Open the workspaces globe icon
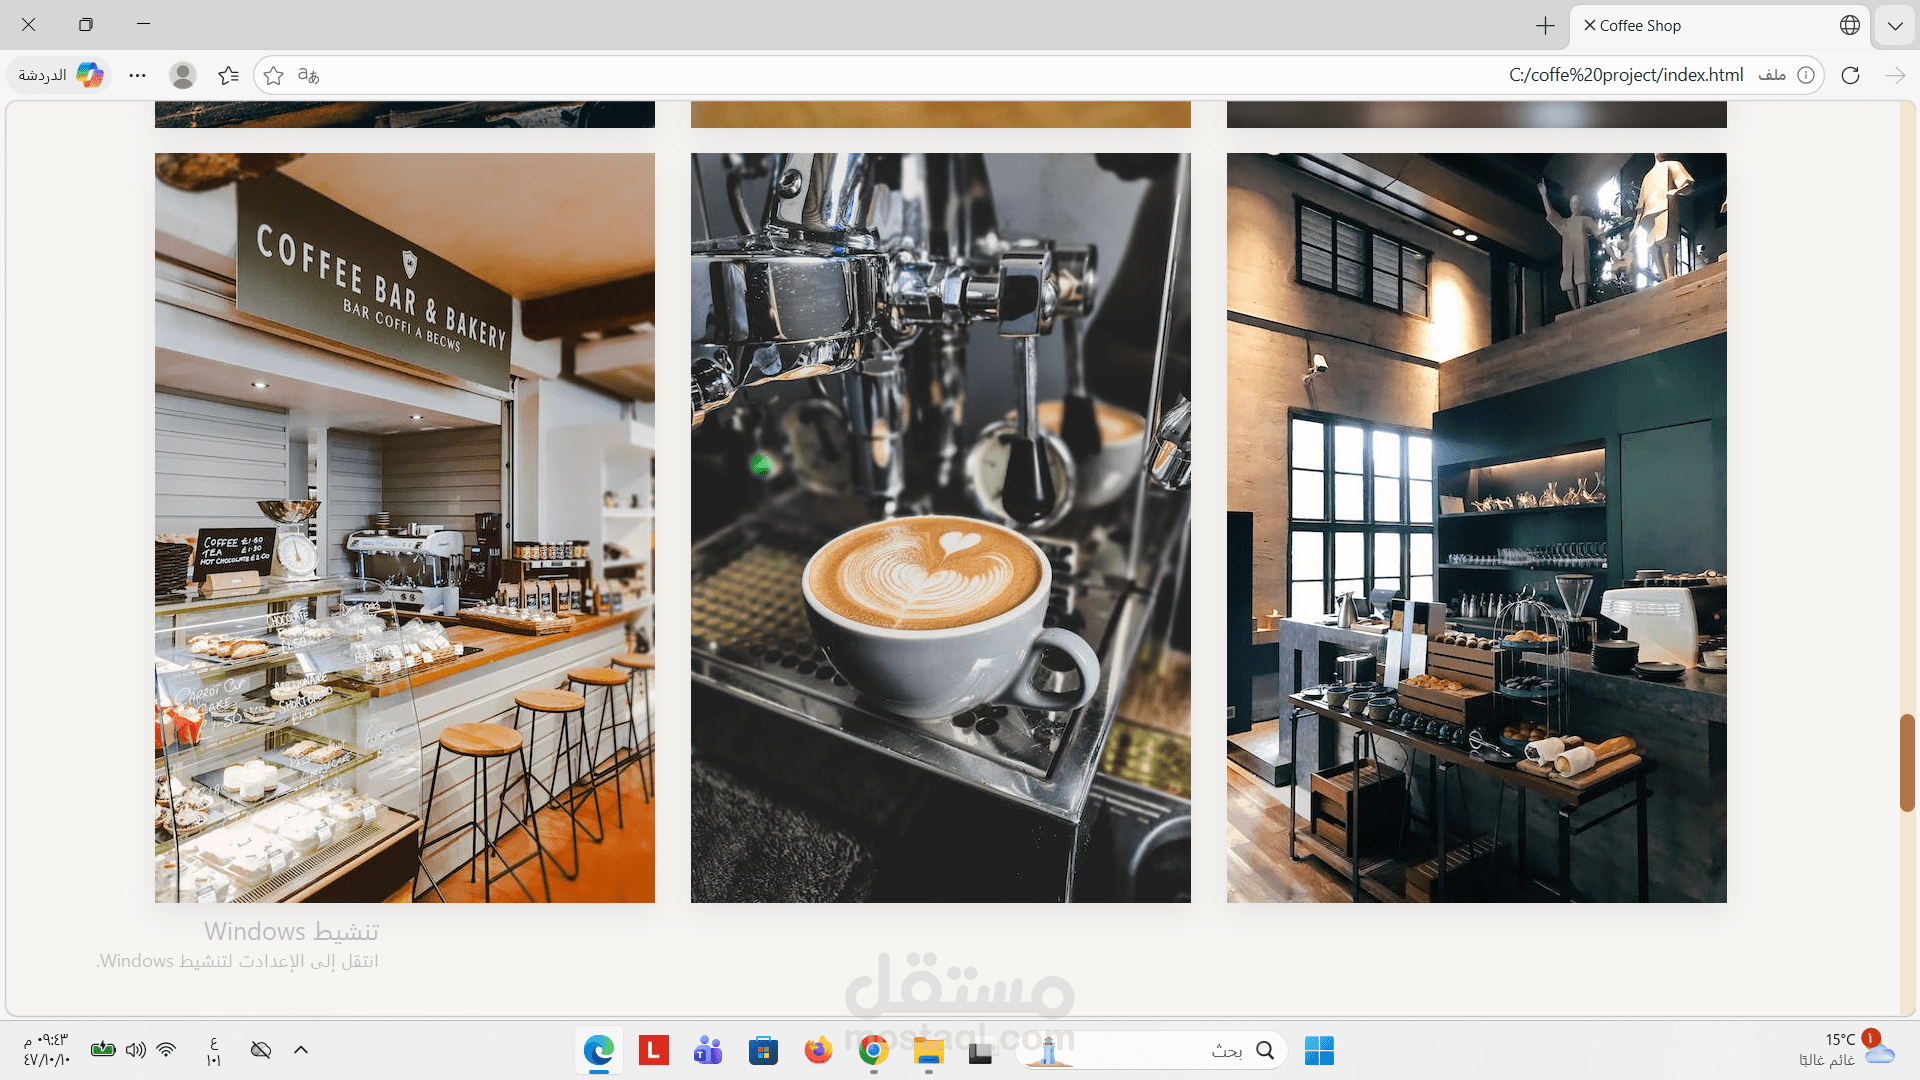Viewport: 1920px width, 1080px height. [x=1850, y=25]
